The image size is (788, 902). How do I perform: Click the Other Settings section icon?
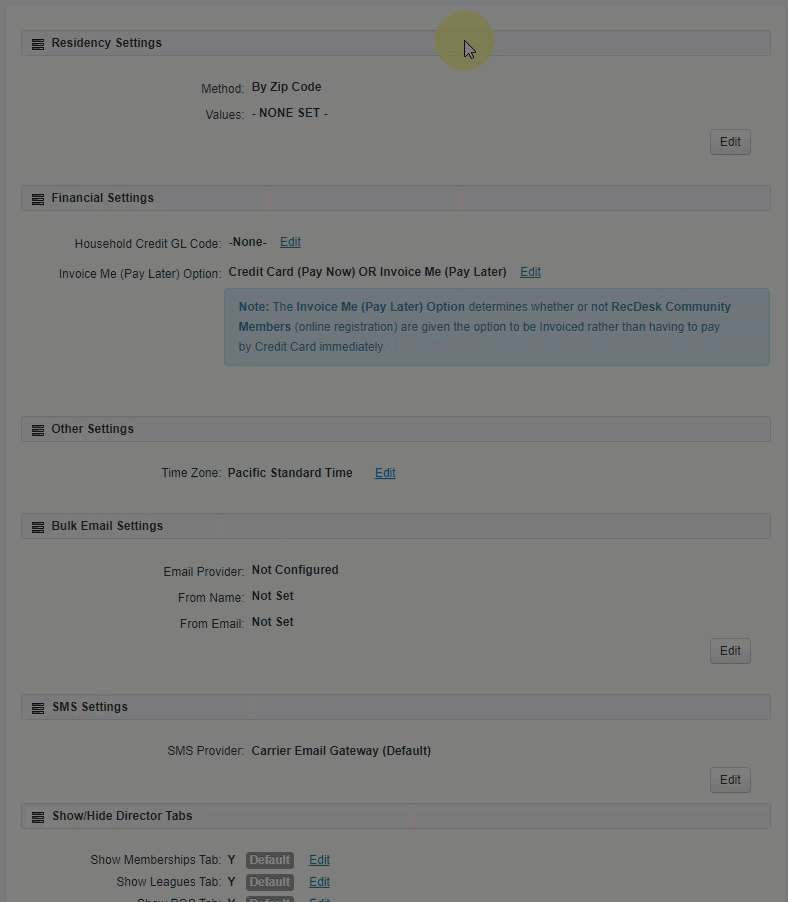pyautogui.click(x=38, y=430)
